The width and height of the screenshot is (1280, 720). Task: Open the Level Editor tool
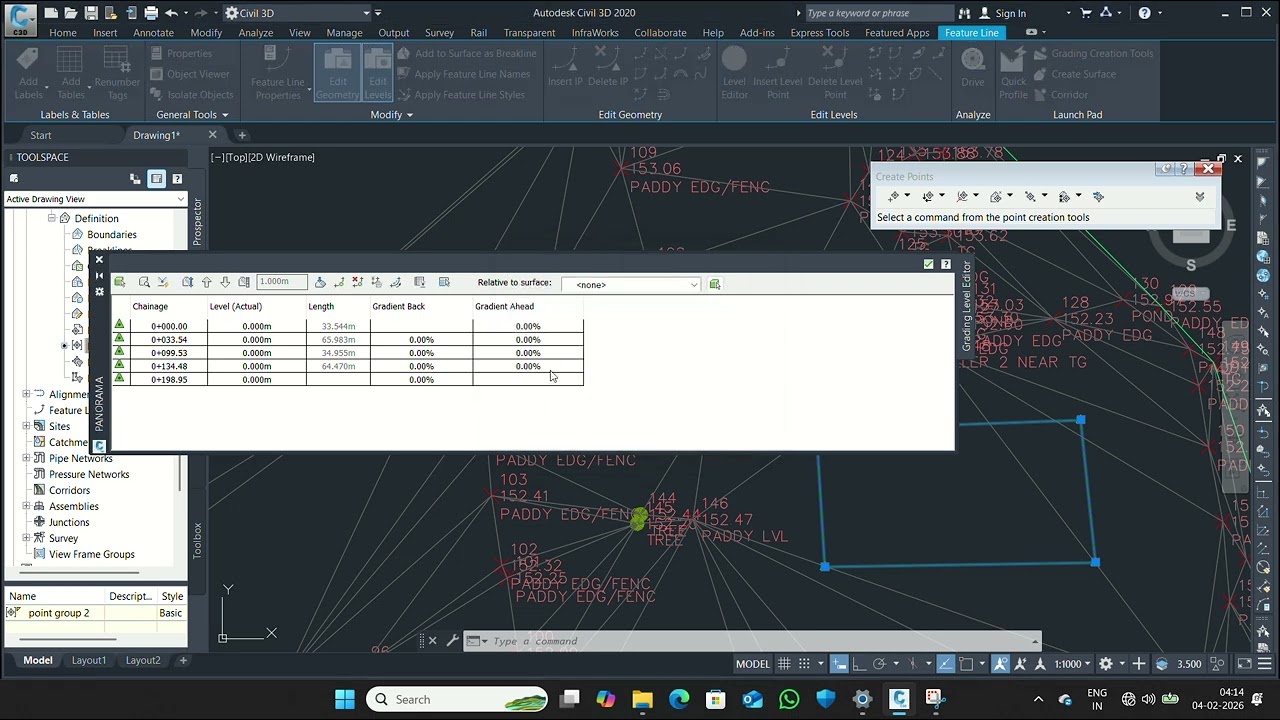pyautogui.click(x=734, y=73)
